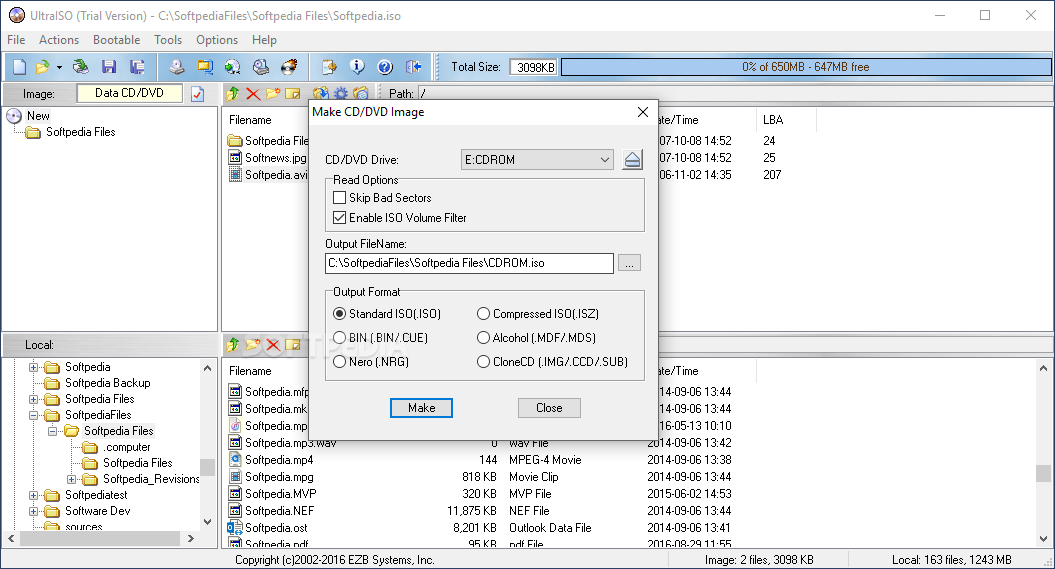The width and height of the screenshot is (1055, 569).
Task: Select Softpedia.mp4 in the local file list
Action: tap(279, 460)
